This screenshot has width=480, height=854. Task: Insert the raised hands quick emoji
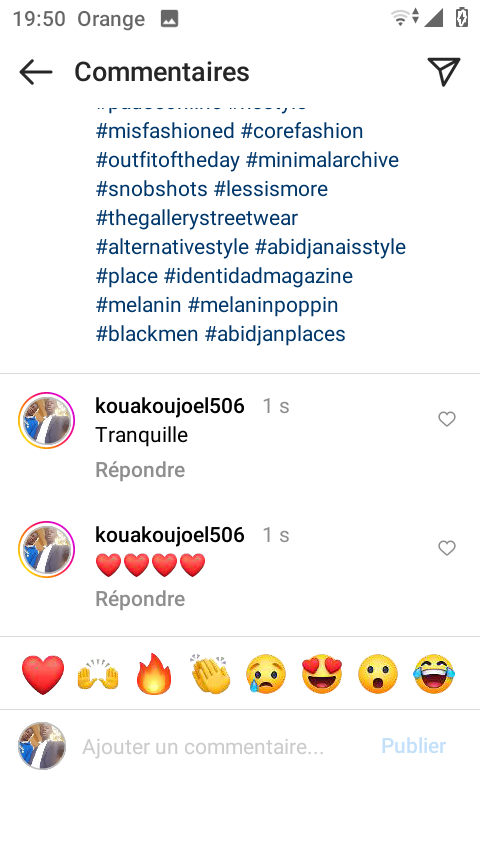pos(98,675)
